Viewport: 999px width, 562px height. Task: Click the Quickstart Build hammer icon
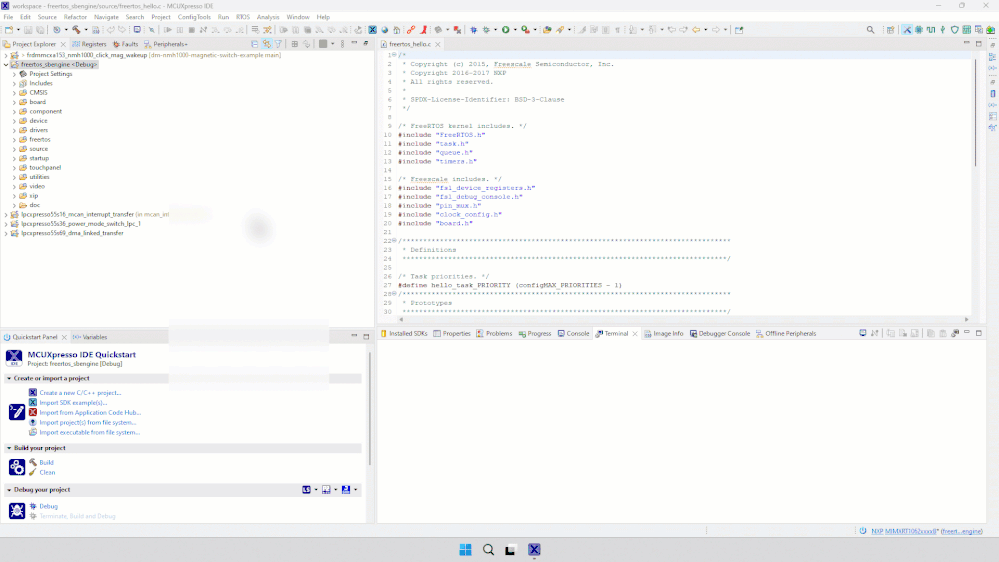click(32, 463)
